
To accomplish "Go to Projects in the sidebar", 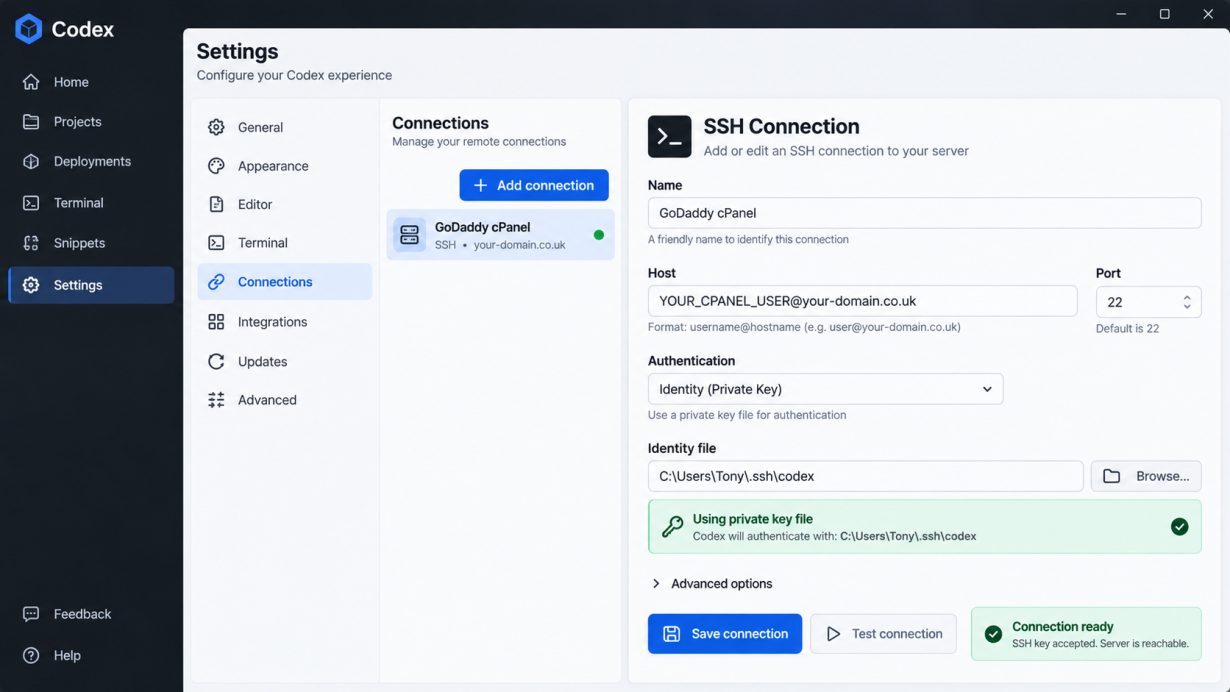I will click(91, 122).
